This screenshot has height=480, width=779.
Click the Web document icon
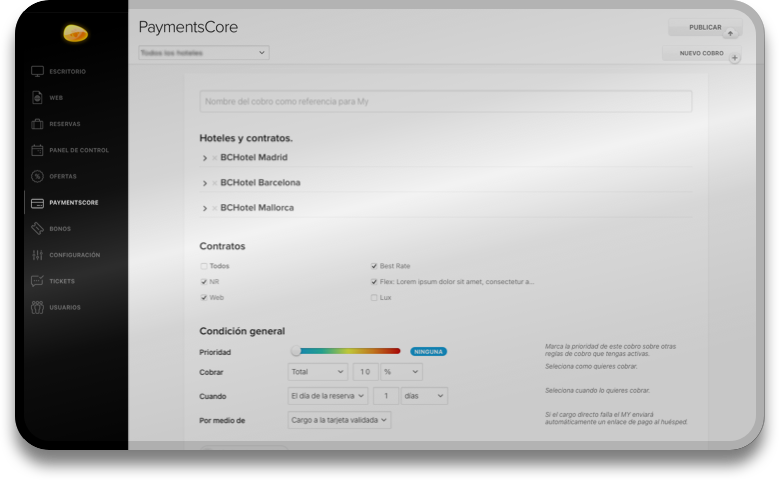click(x=37, y=97)
